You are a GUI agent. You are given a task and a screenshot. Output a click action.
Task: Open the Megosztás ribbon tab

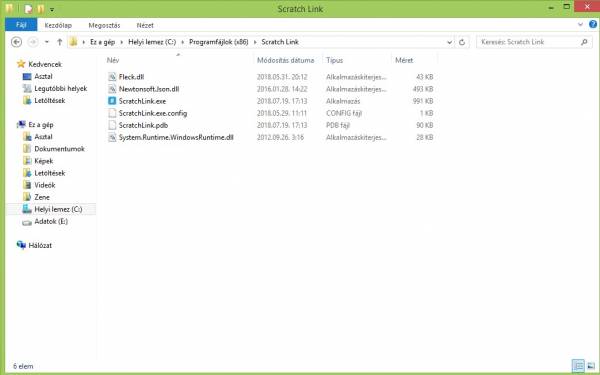104,25
